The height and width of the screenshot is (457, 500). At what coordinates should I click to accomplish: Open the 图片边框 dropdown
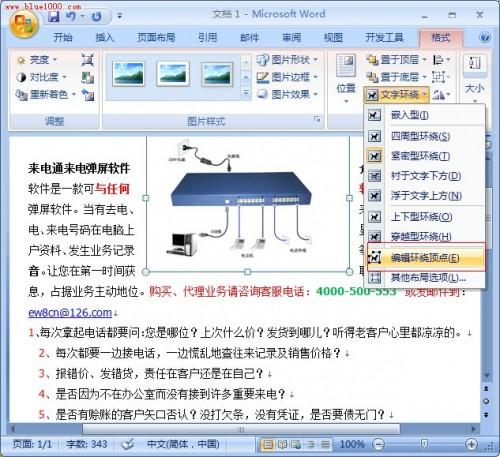point(287,77)
